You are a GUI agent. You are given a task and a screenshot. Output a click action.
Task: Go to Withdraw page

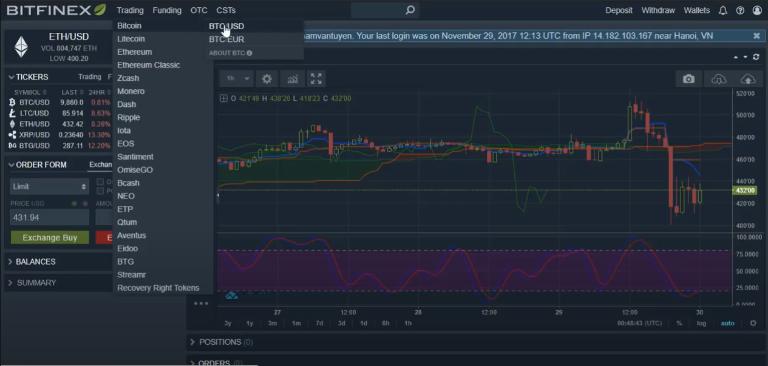(658, 10)
